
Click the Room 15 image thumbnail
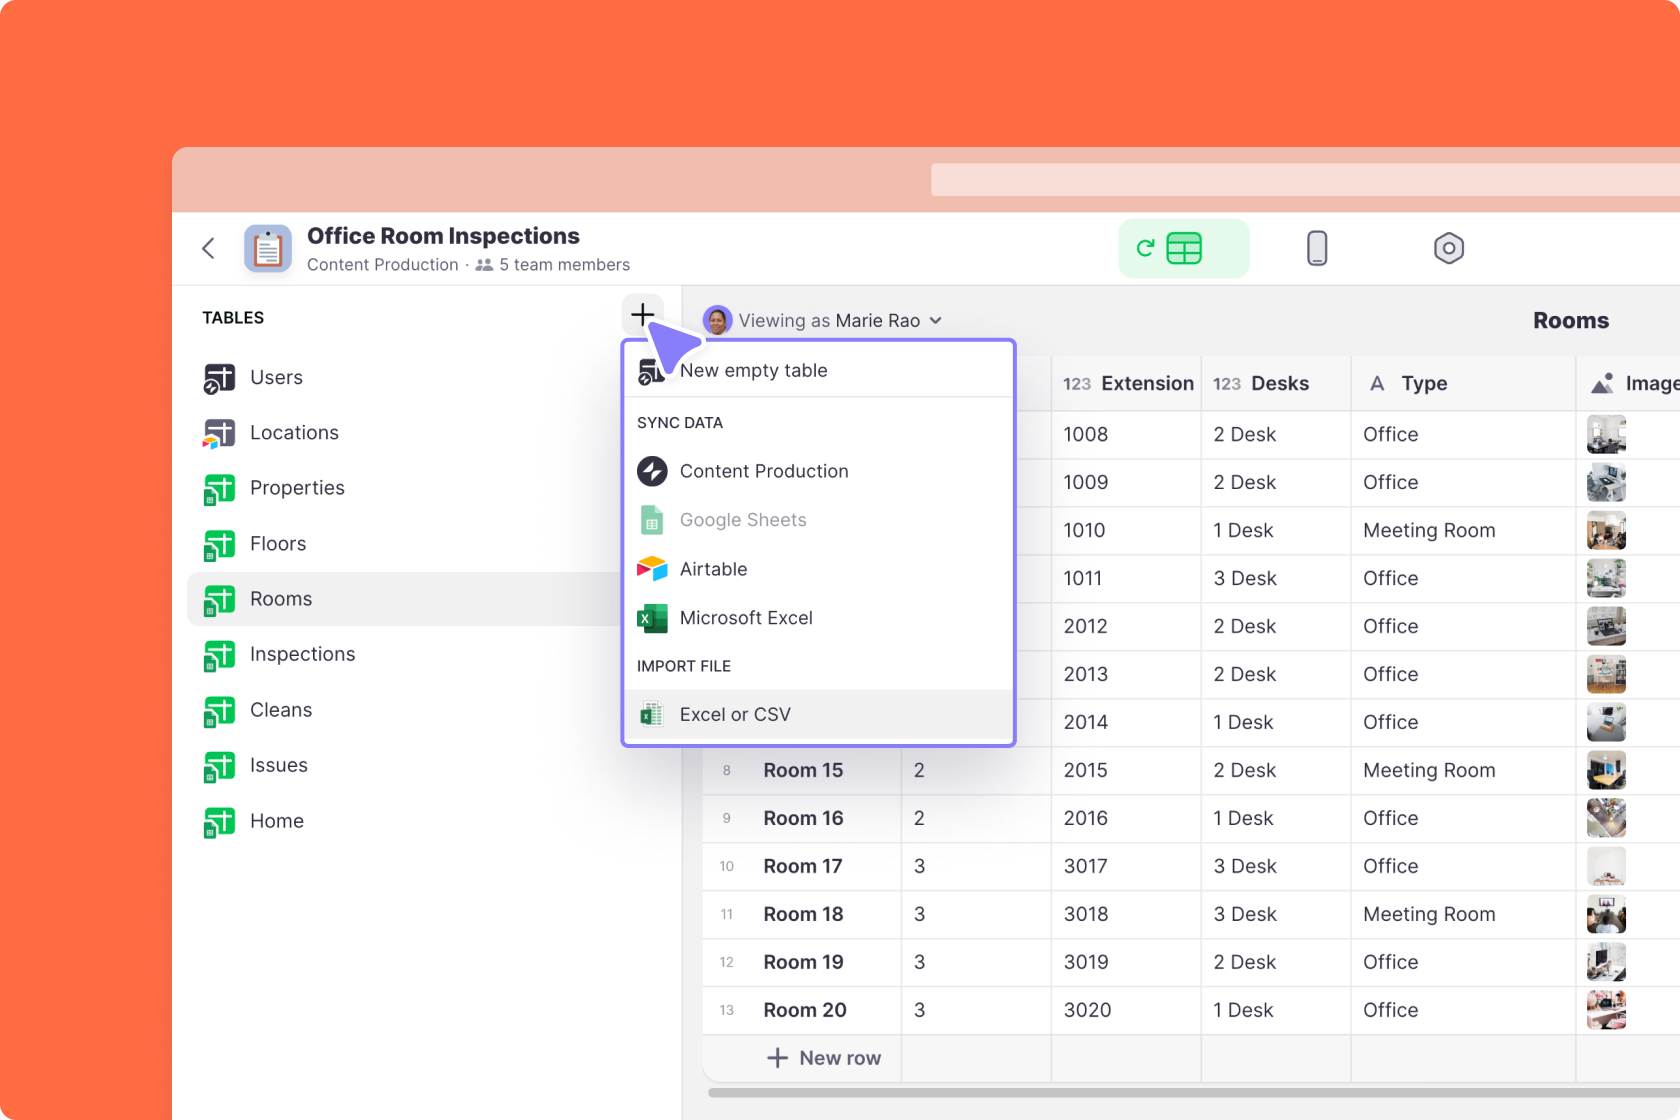(1606, 770)
